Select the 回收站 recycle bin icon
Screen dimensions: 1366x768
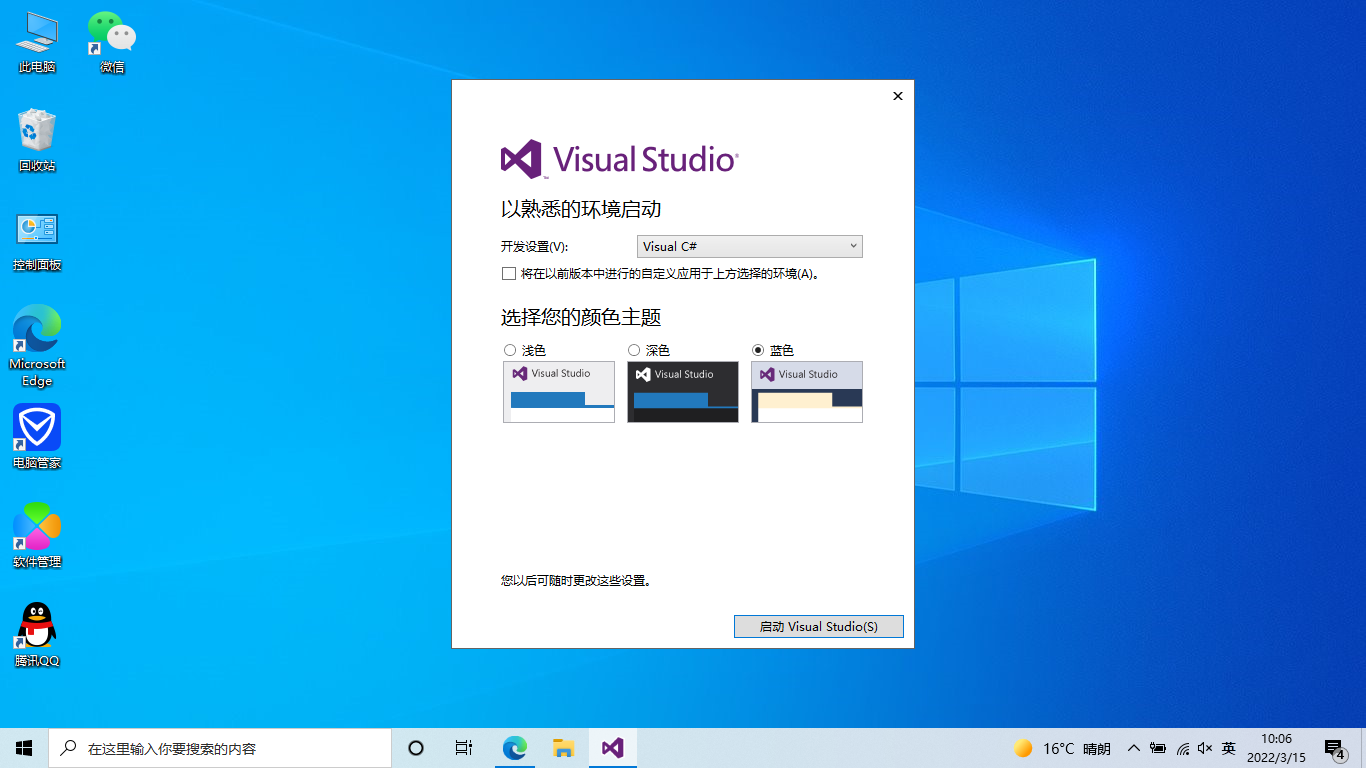pos(37,140)
